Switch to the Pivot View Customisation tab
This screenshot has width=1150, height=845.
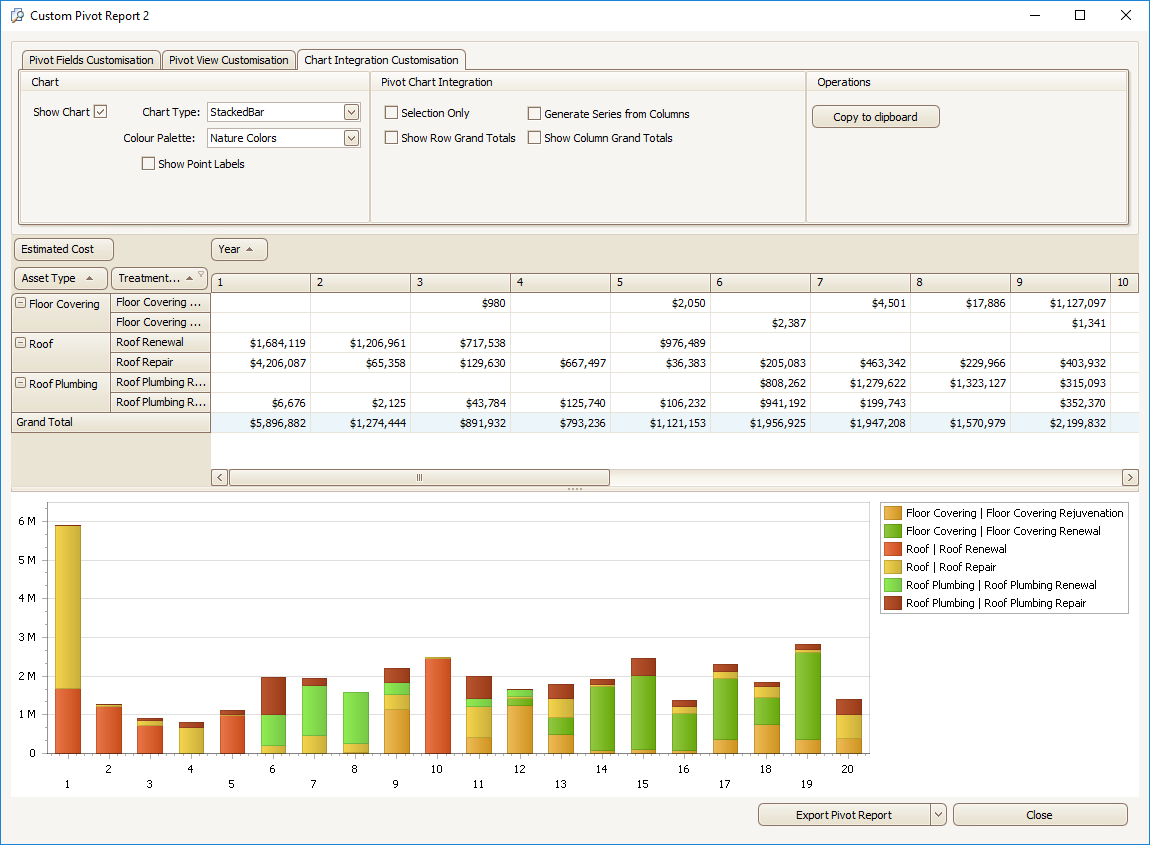pyautogui.click(x=228, y=60)
